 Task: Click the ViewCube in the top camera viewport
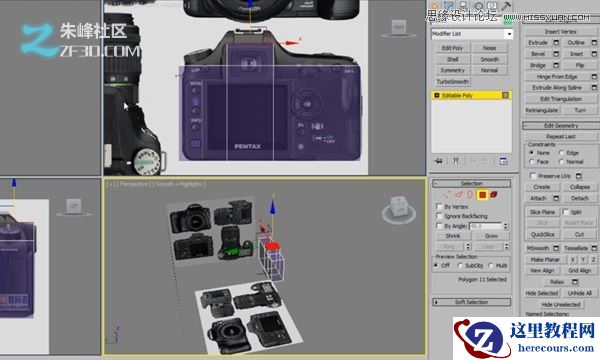[x=398, y=29]
